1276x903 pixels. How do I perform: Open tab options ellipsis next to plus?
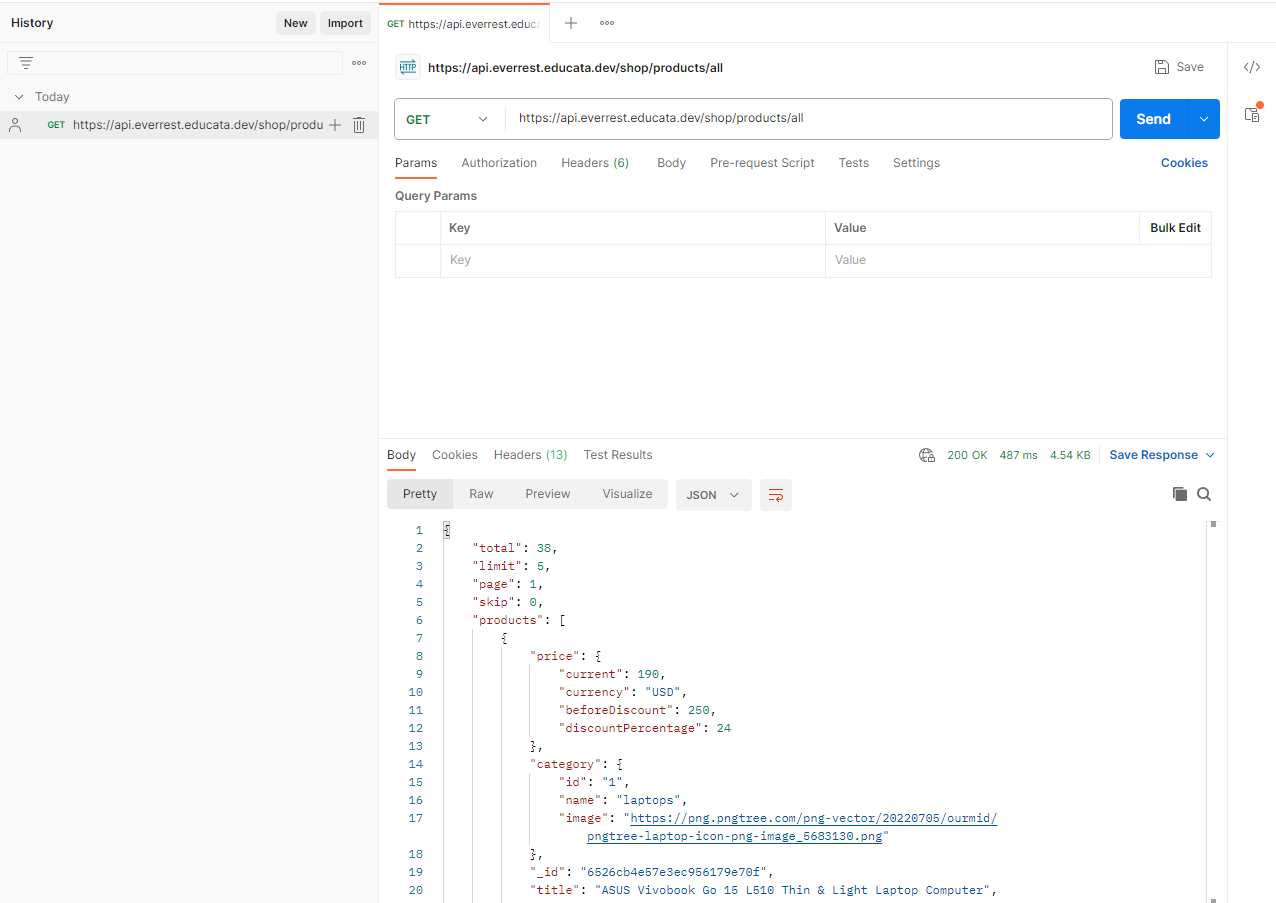pos(607,23)
